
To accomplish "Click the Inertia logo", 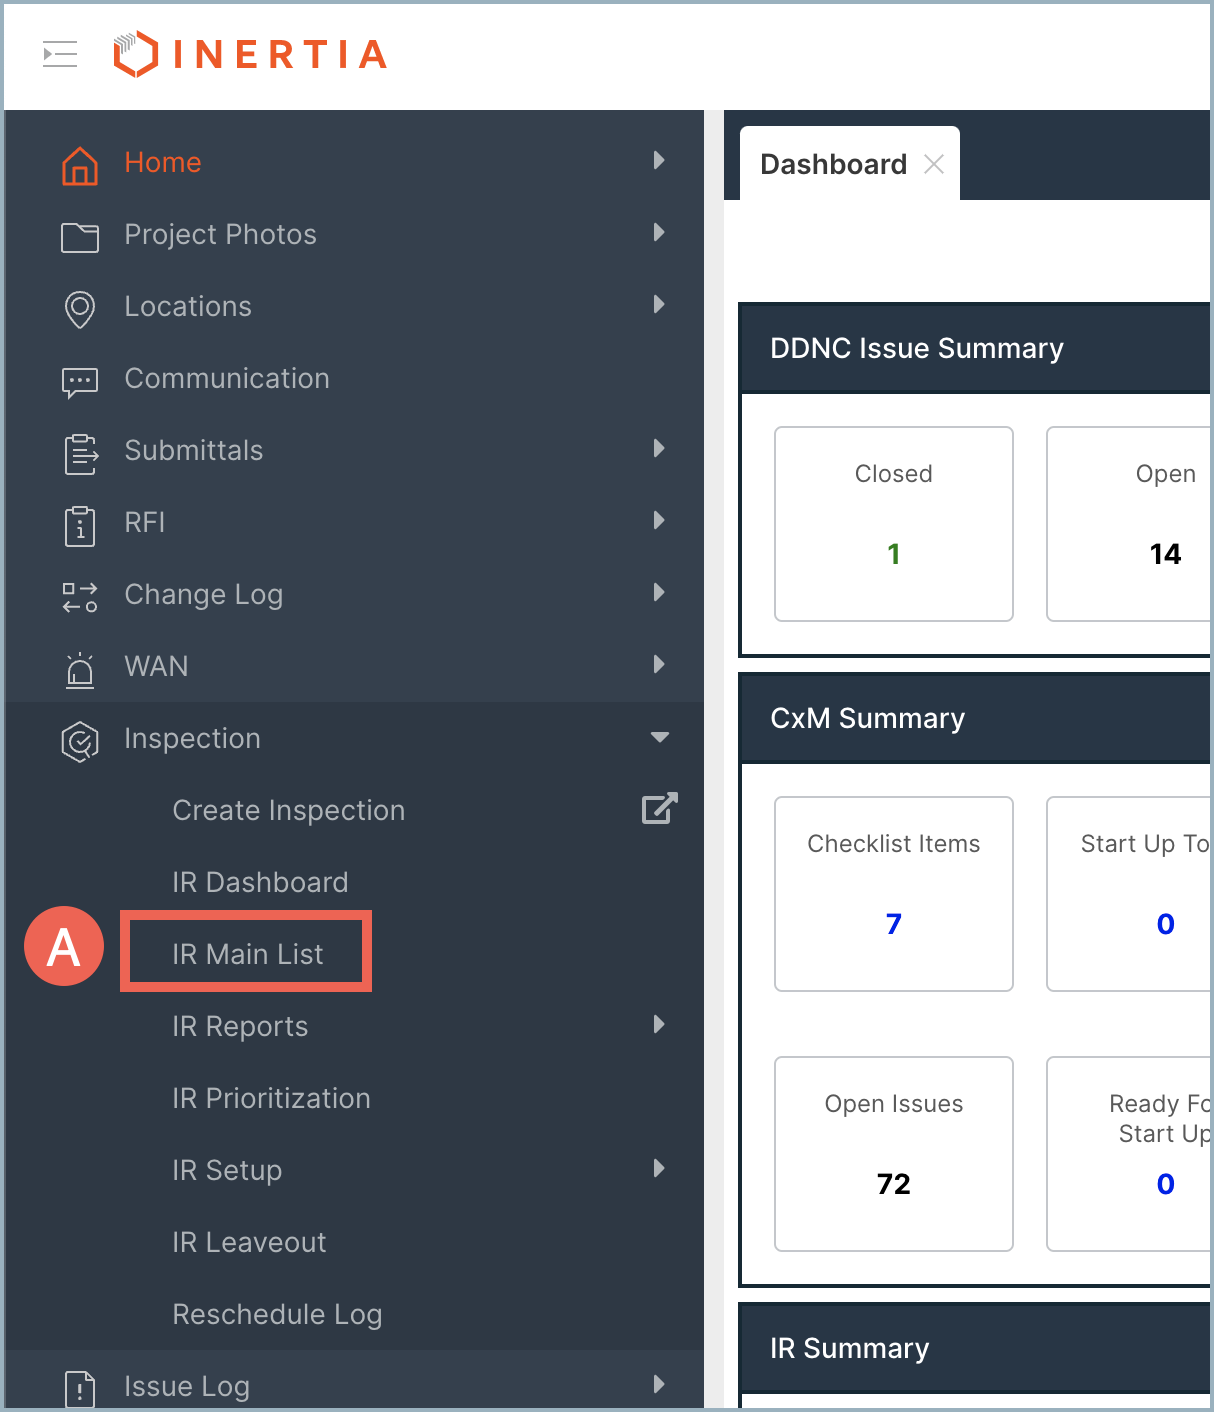I will point(250,54).
